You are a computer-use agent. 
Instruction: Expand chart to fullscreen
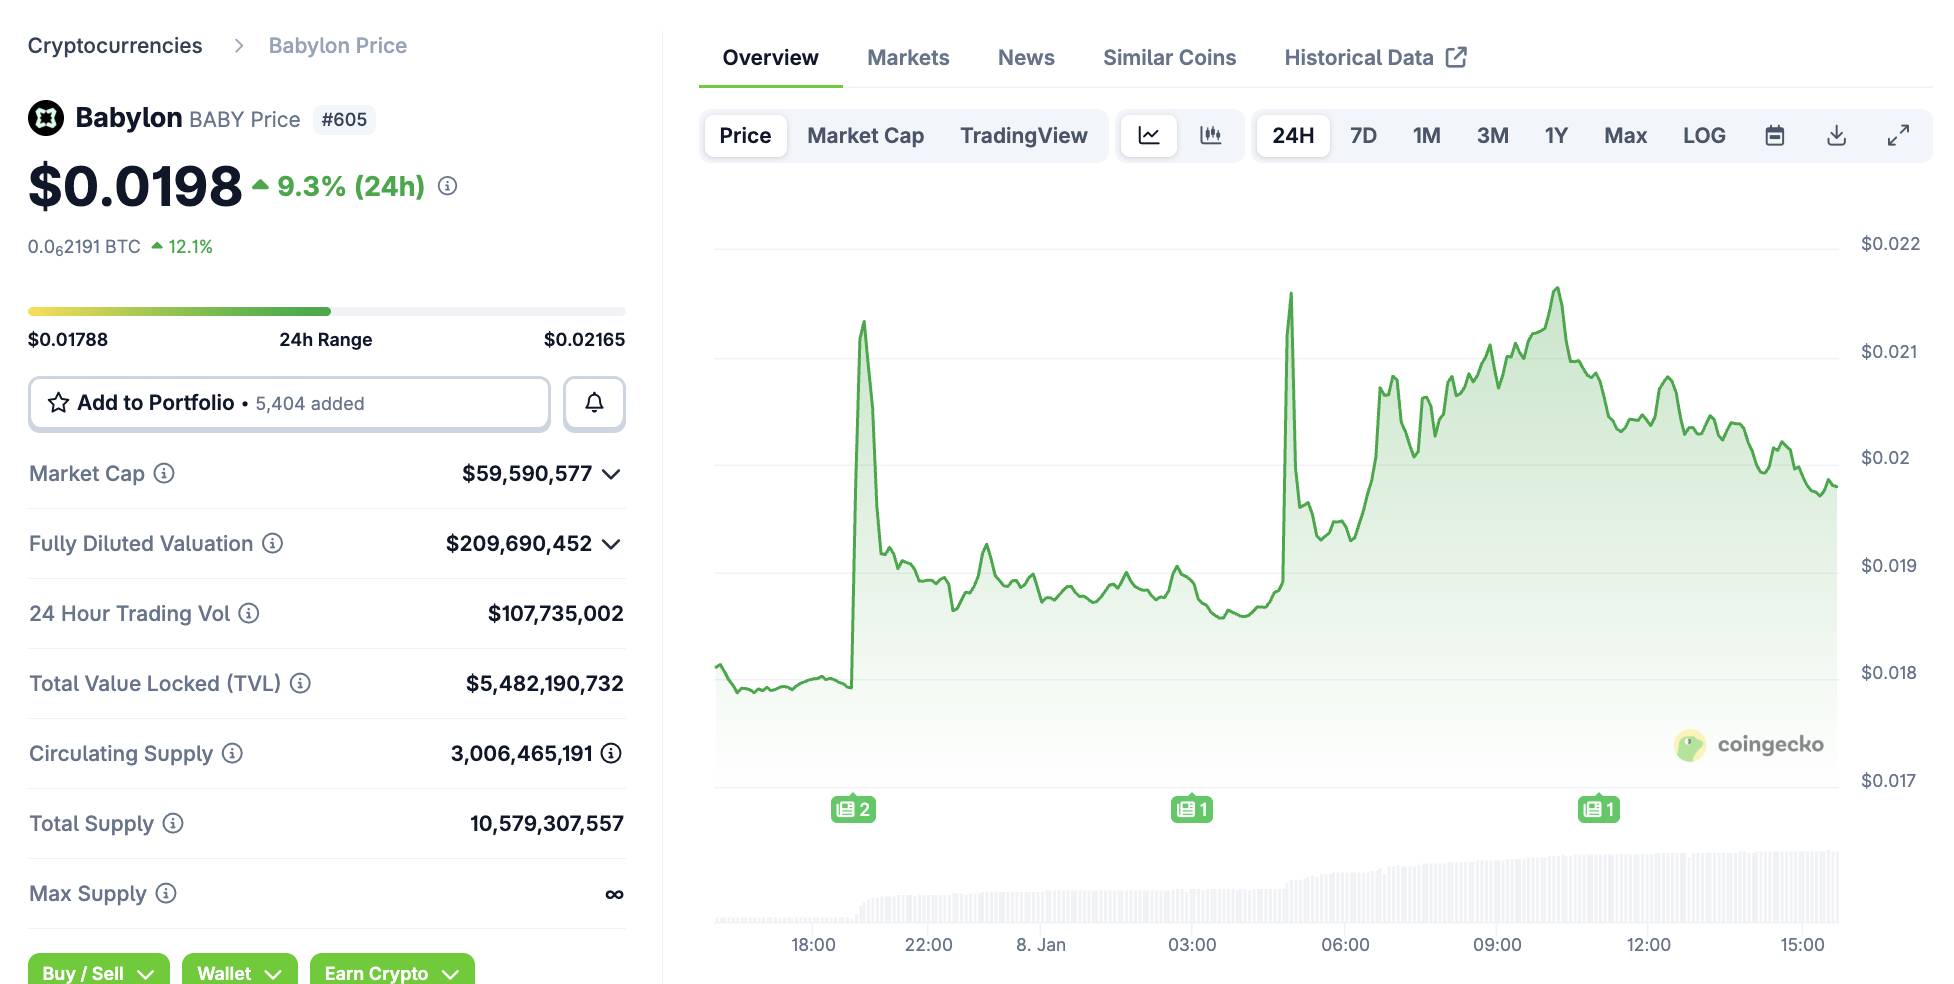pyautogui.click(x=1897, y=136)
